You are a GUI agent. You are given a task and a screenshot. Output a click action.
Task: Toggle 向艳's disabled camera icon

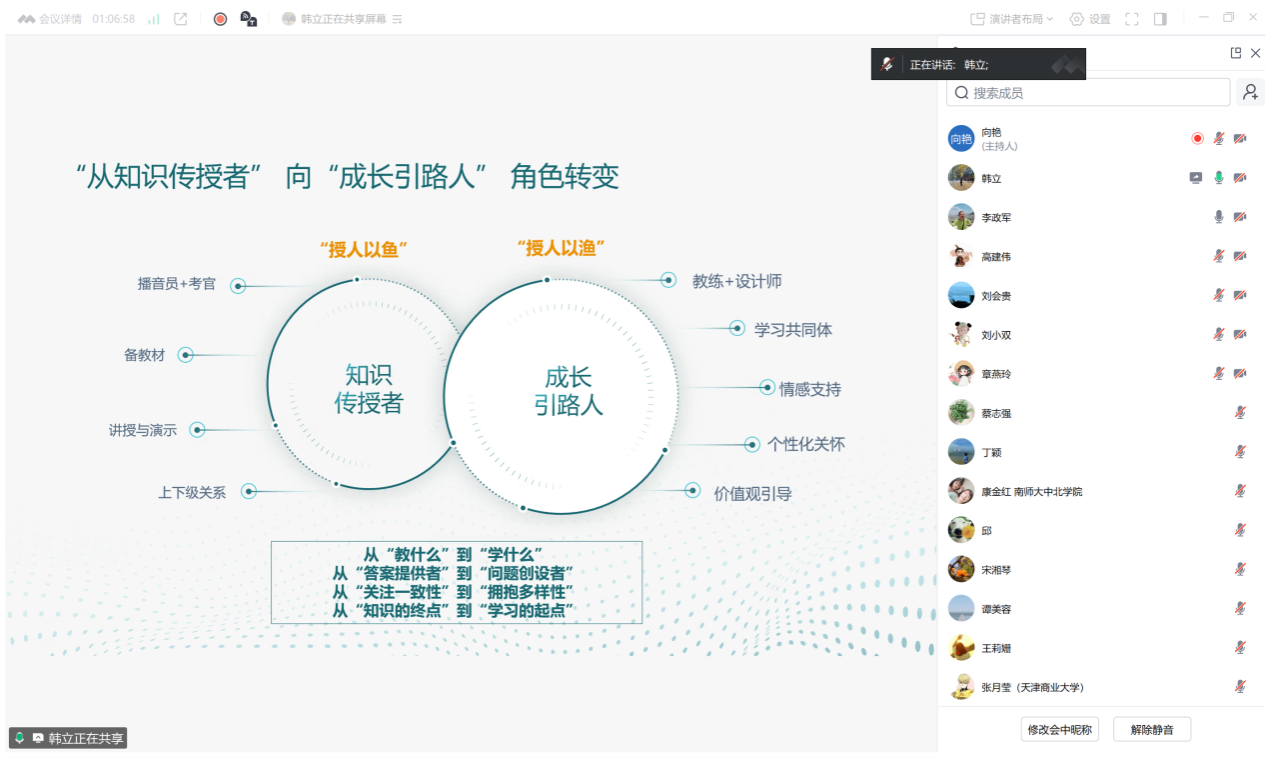1240,139
